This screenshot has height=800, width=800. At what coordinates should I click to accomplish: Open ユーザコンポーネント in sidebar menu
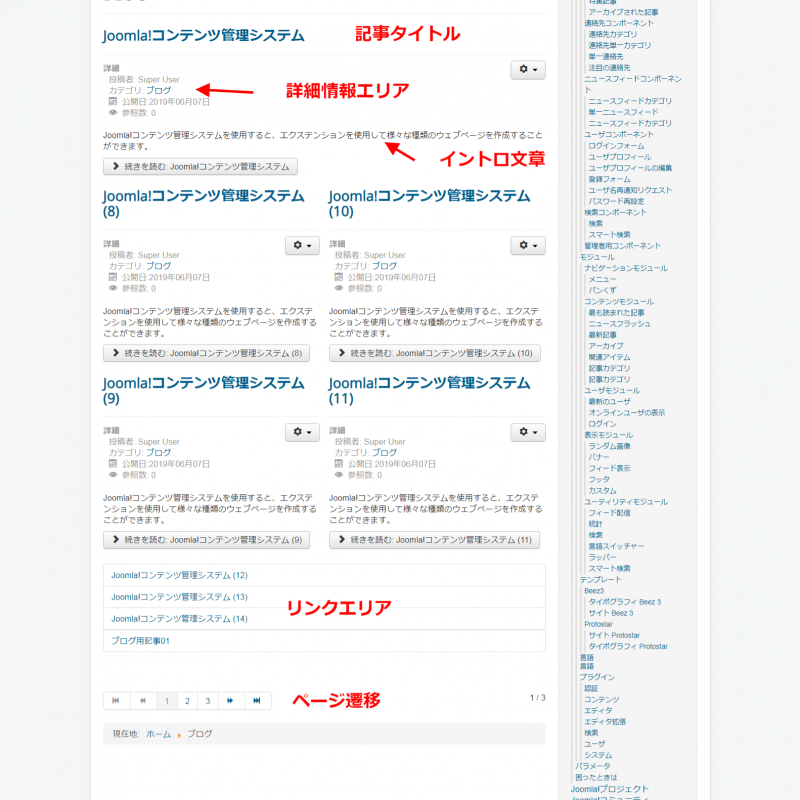pos(619,135)
